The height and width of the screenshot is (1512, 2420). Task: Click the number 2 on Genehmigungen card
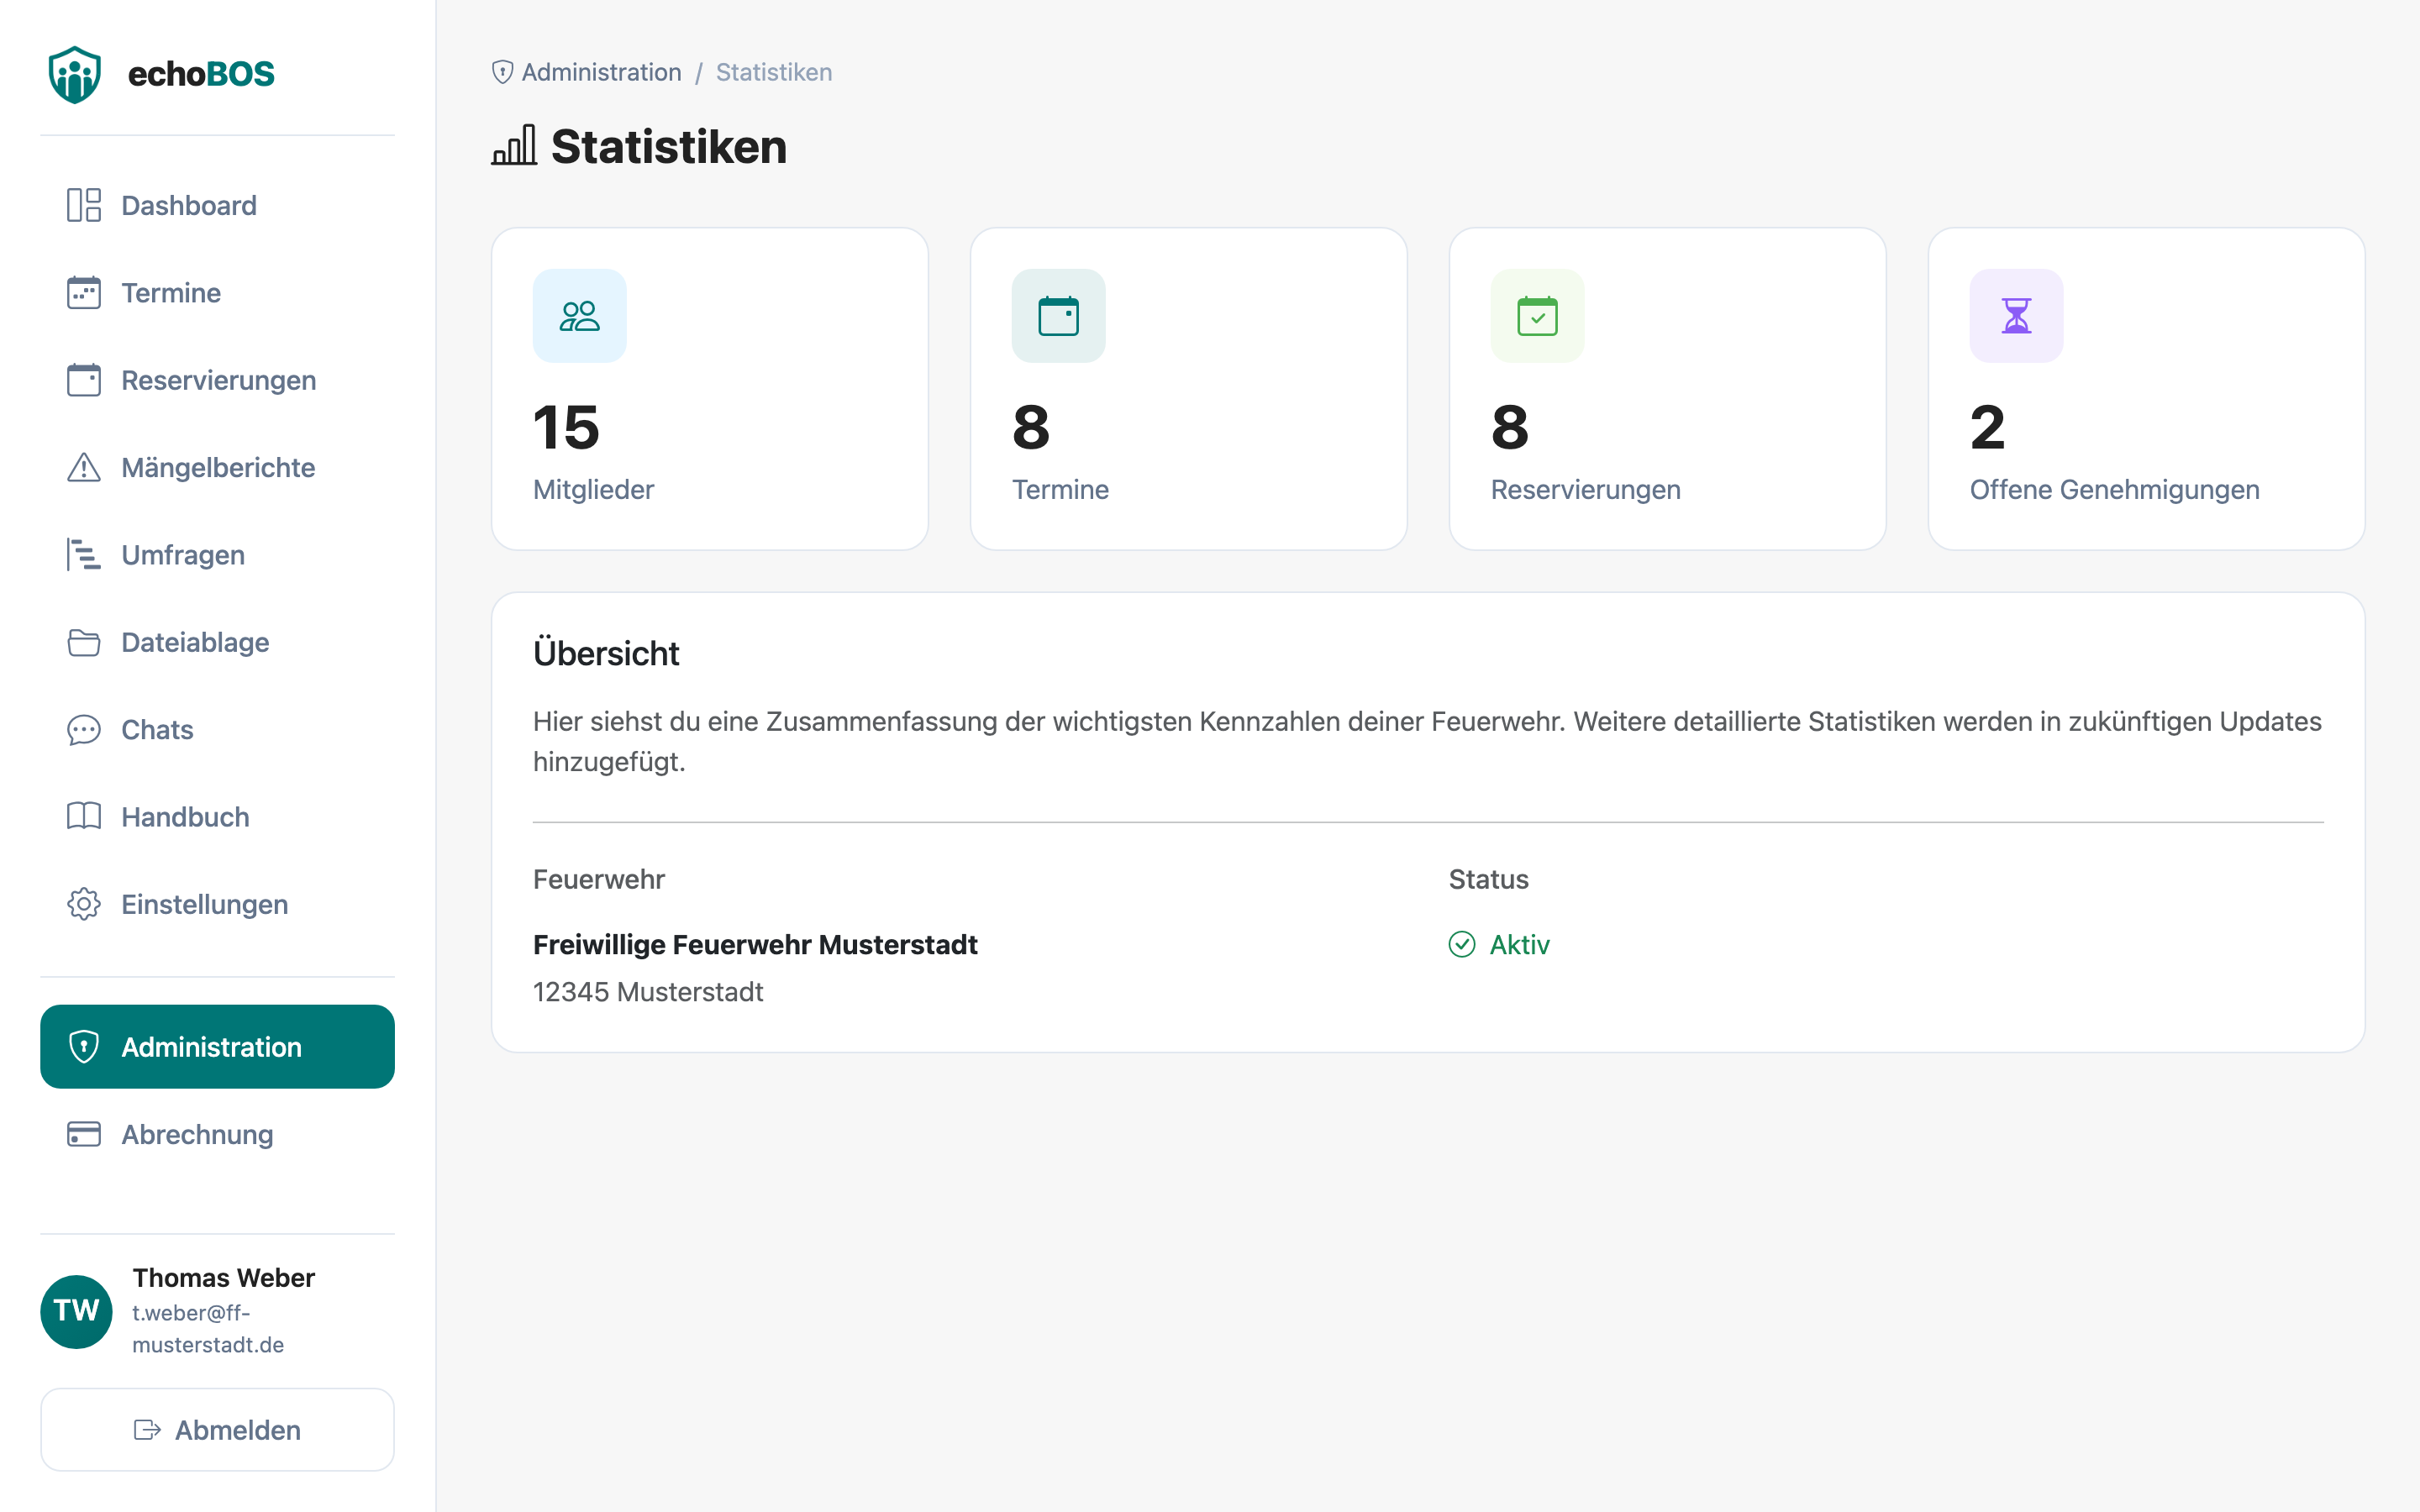(x=1987, y=427)
